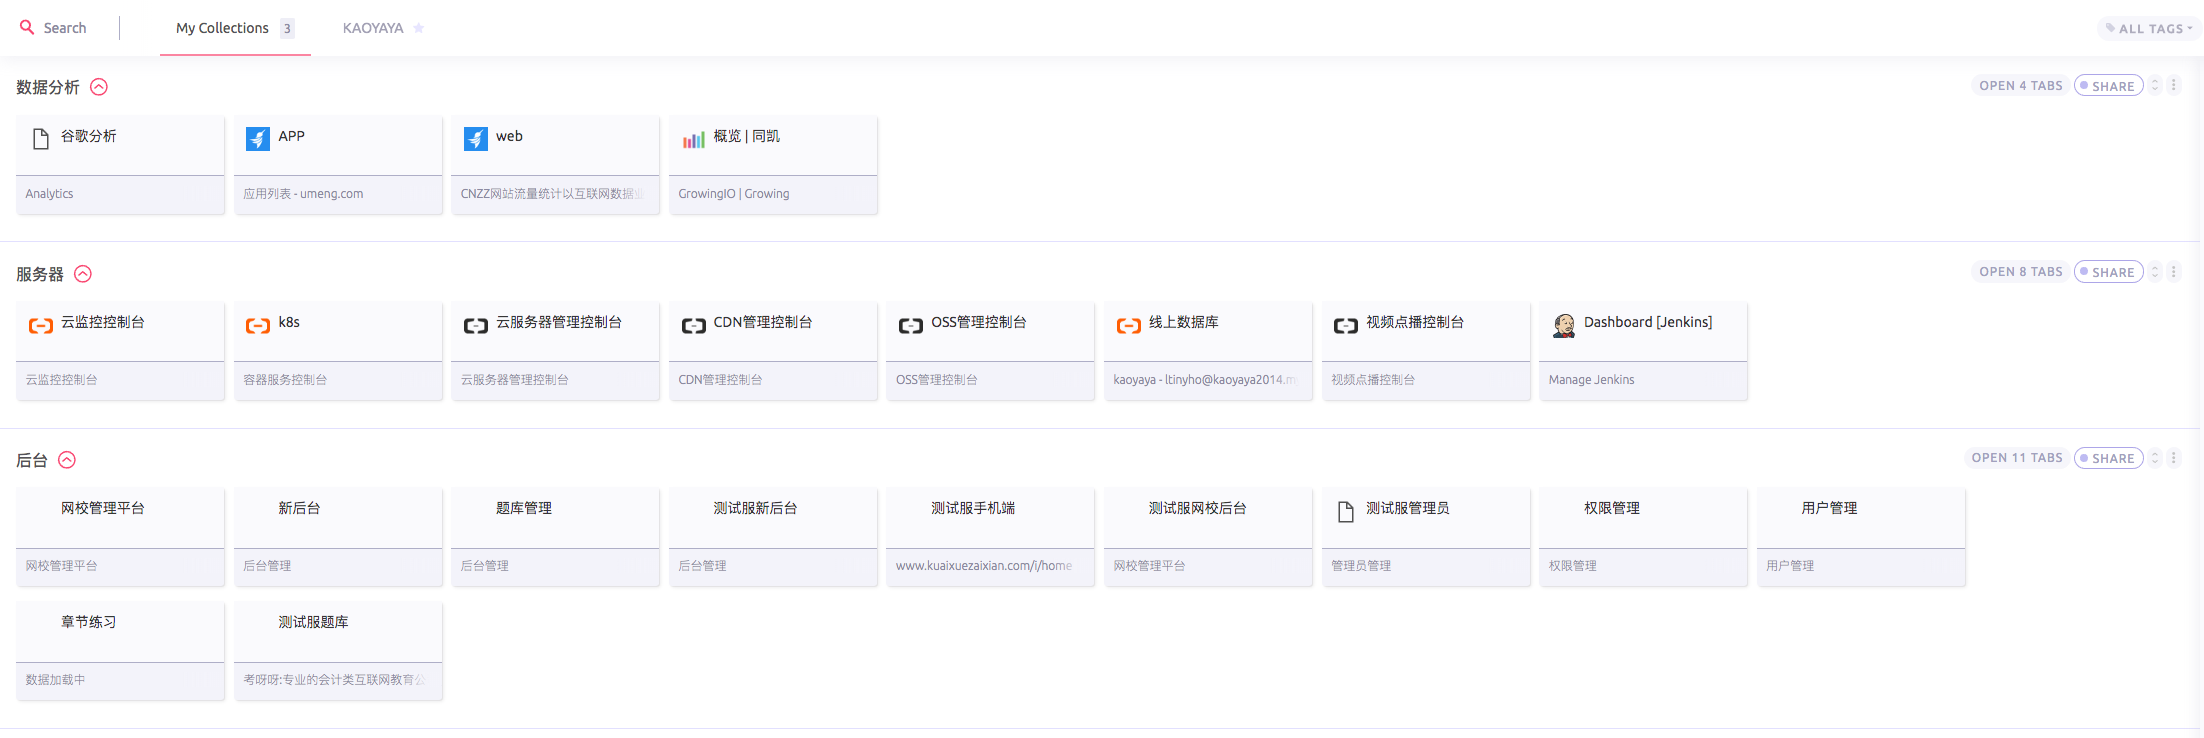This screenshot has width=2204, height=738.
Task: Click the icon on 视频点播控制台 card
Action: click(x=1346, y=325)
